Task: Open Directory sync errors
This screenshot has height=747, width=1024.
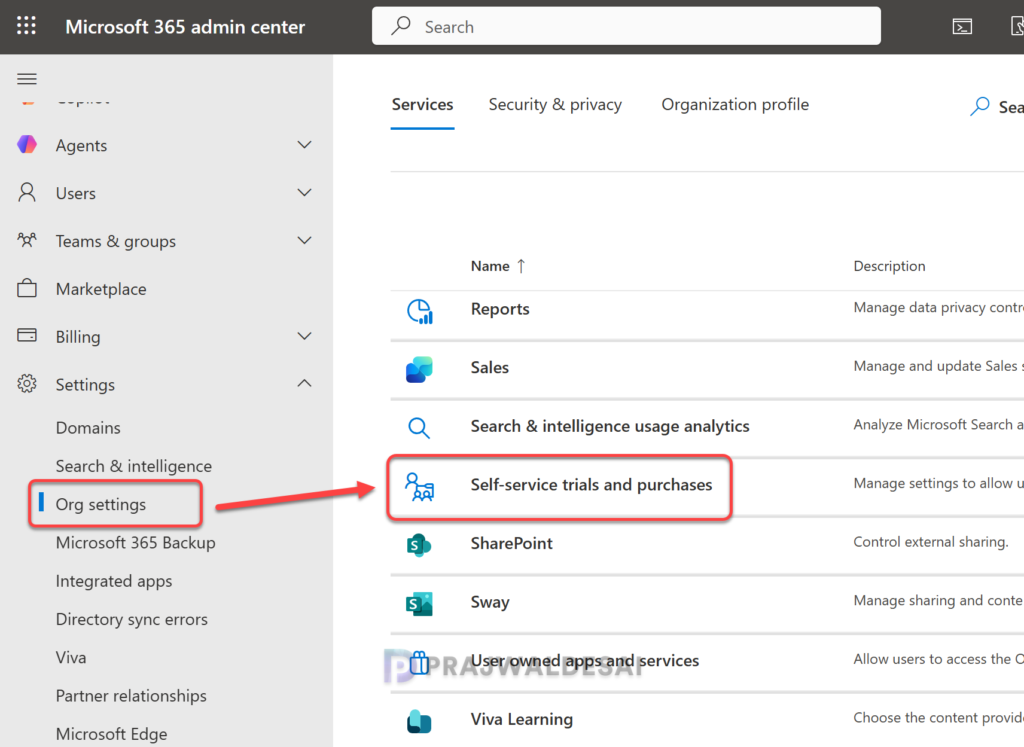Action: click(131, 619)
